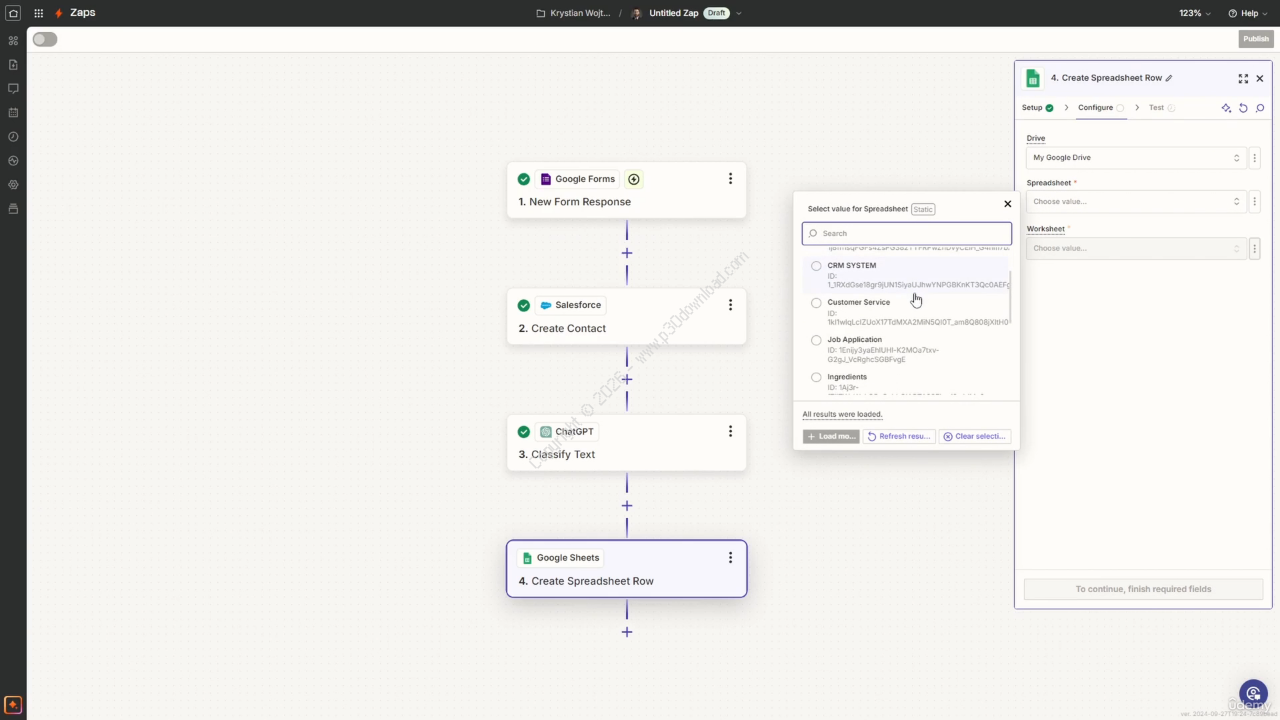Expand the step panel to full screen

1243,78
